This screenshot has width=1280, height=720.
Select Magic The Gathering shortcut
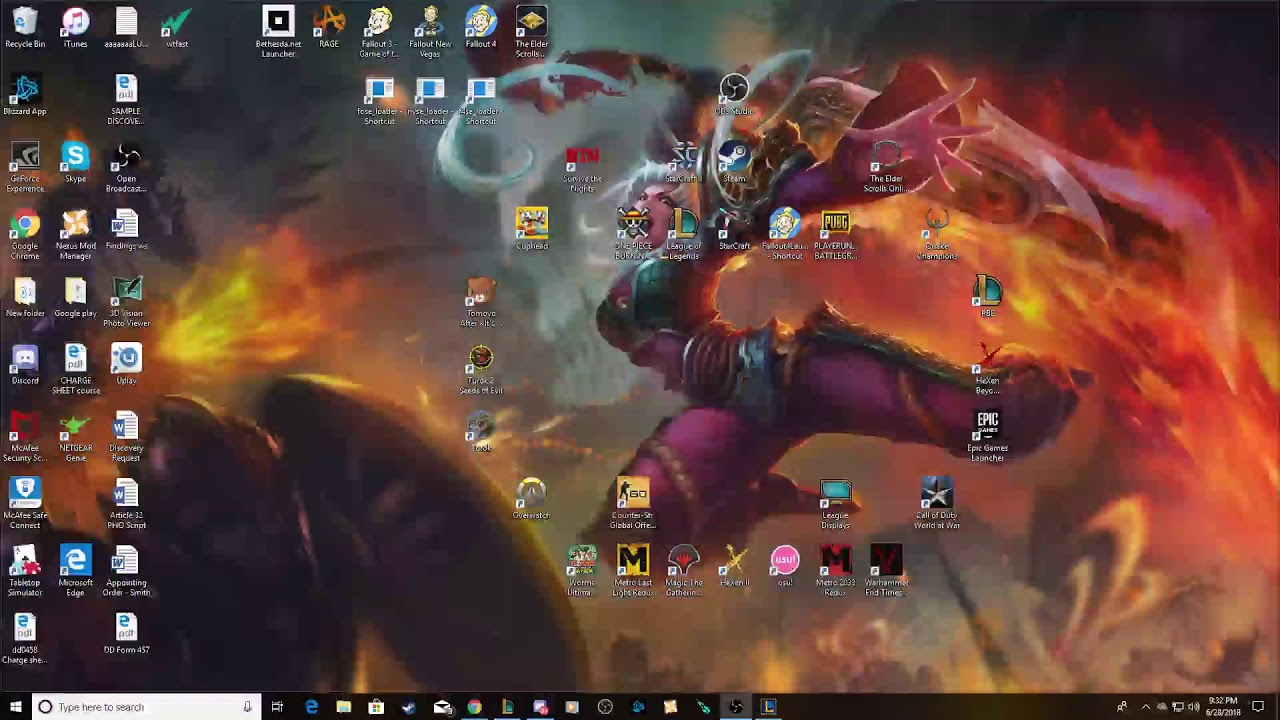pos(683,571)
